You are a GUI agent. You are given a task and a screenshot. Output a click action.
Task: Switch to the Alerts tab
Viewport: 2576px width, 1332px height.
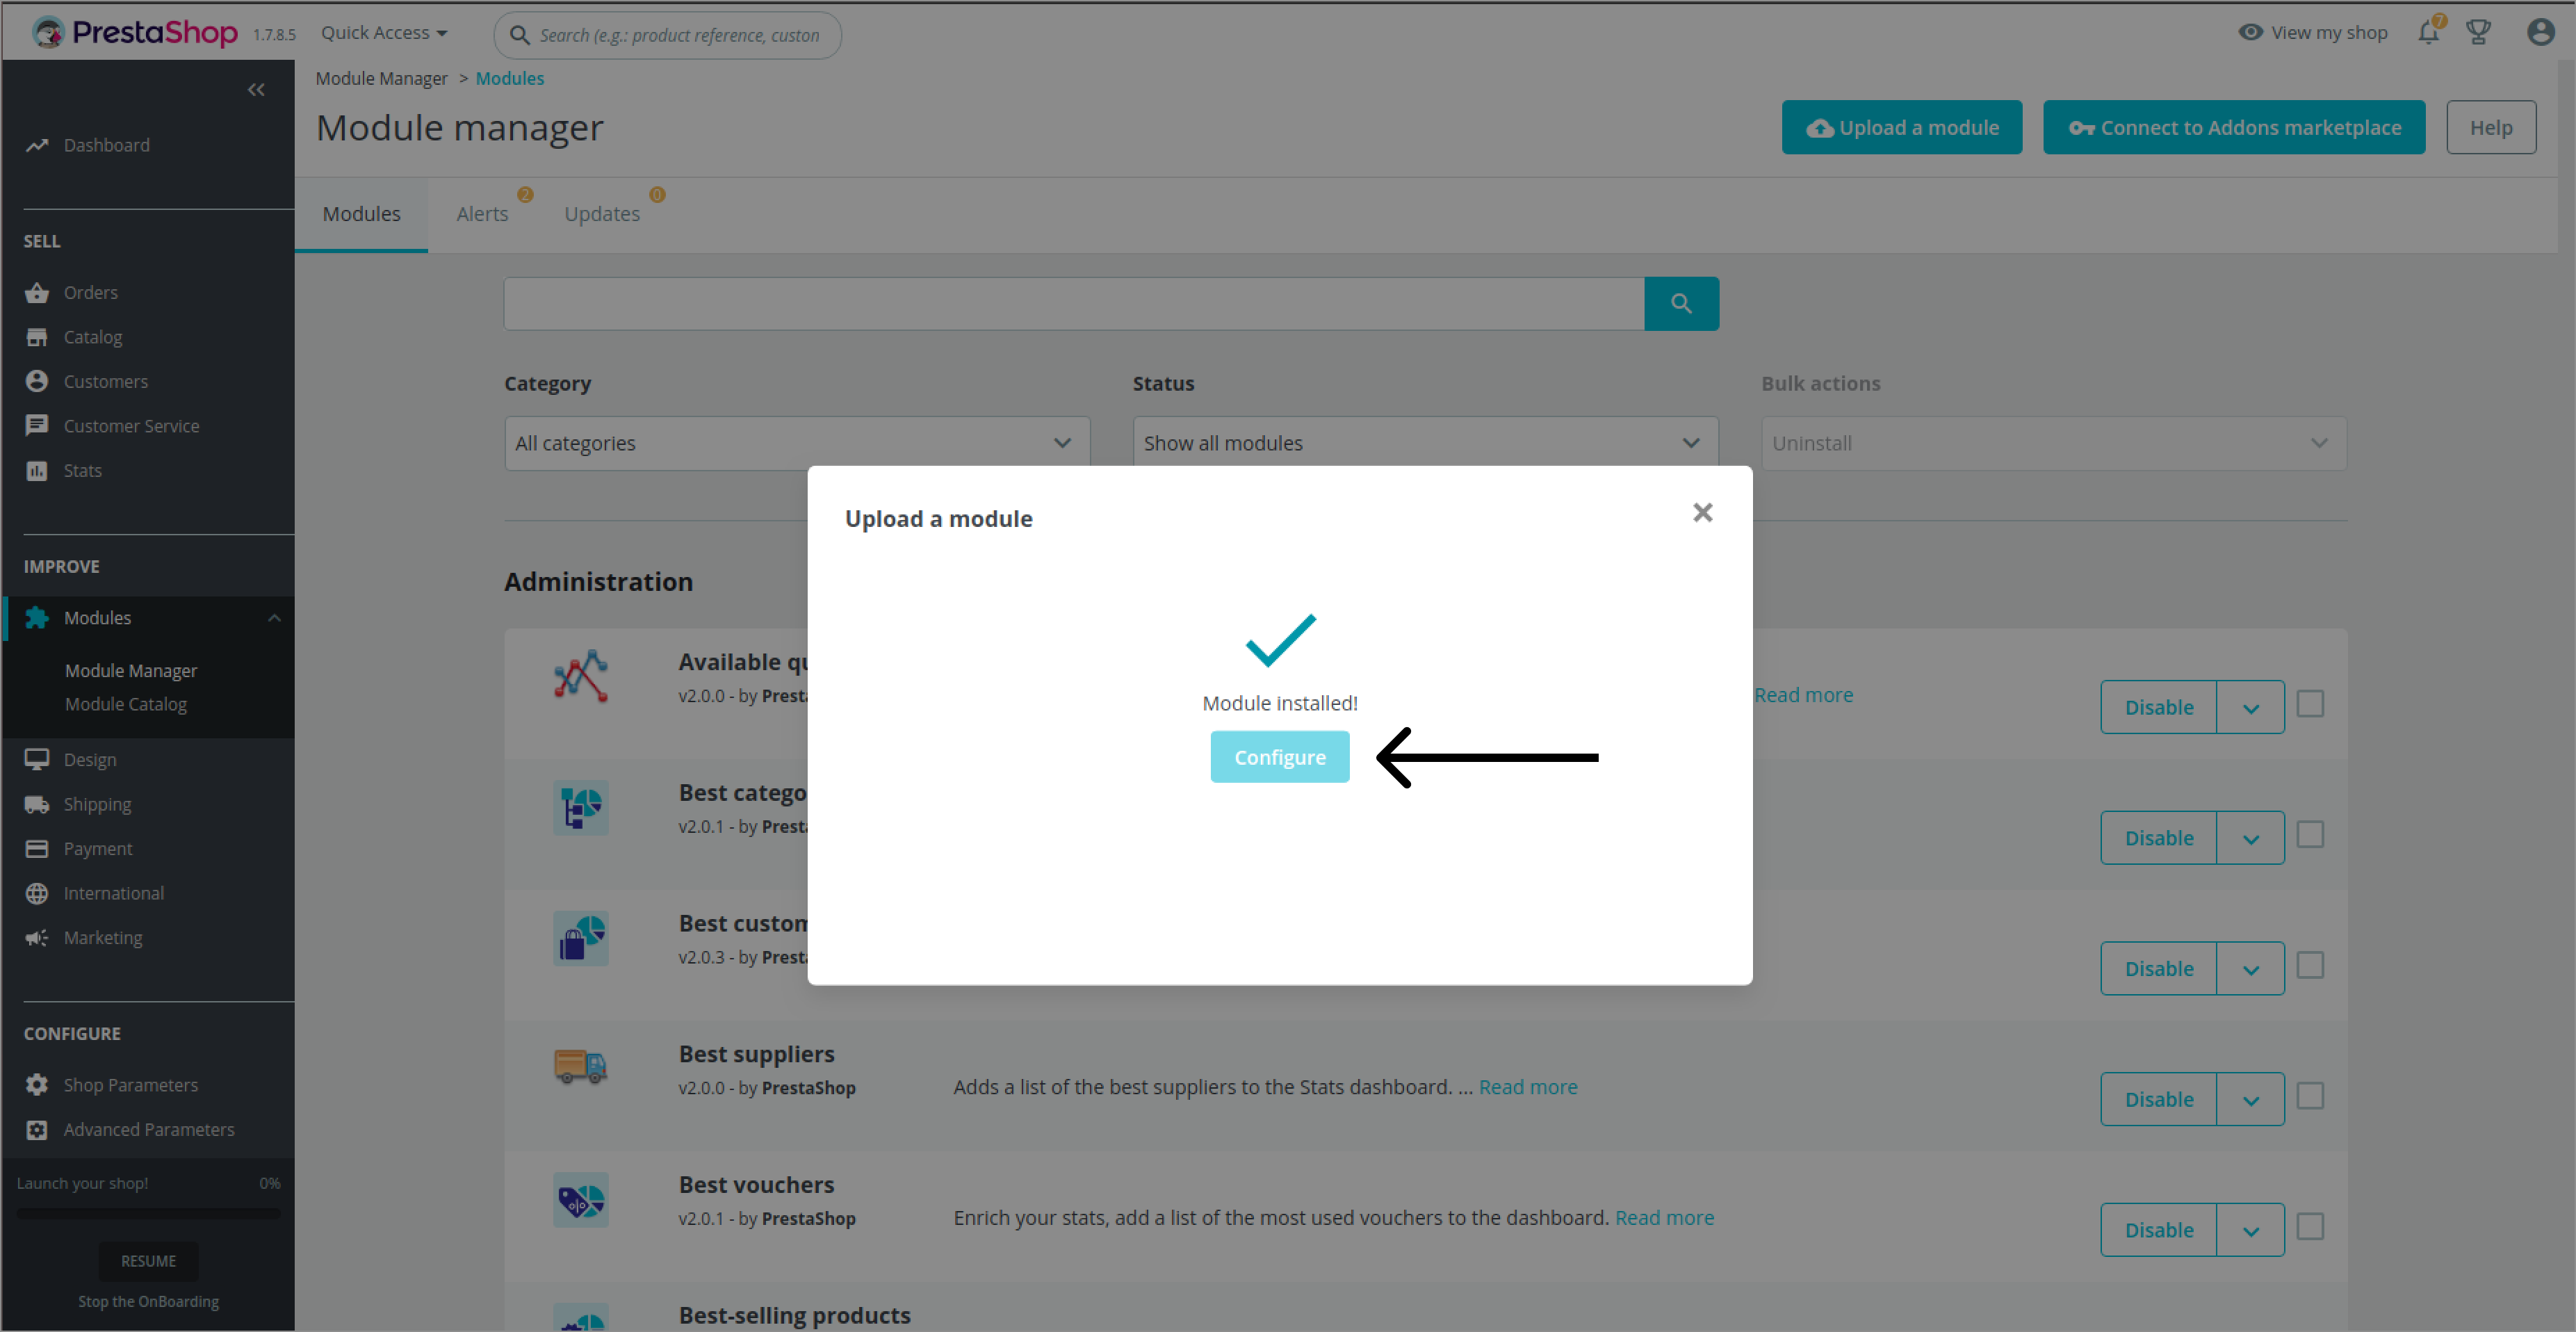[482, 214]
